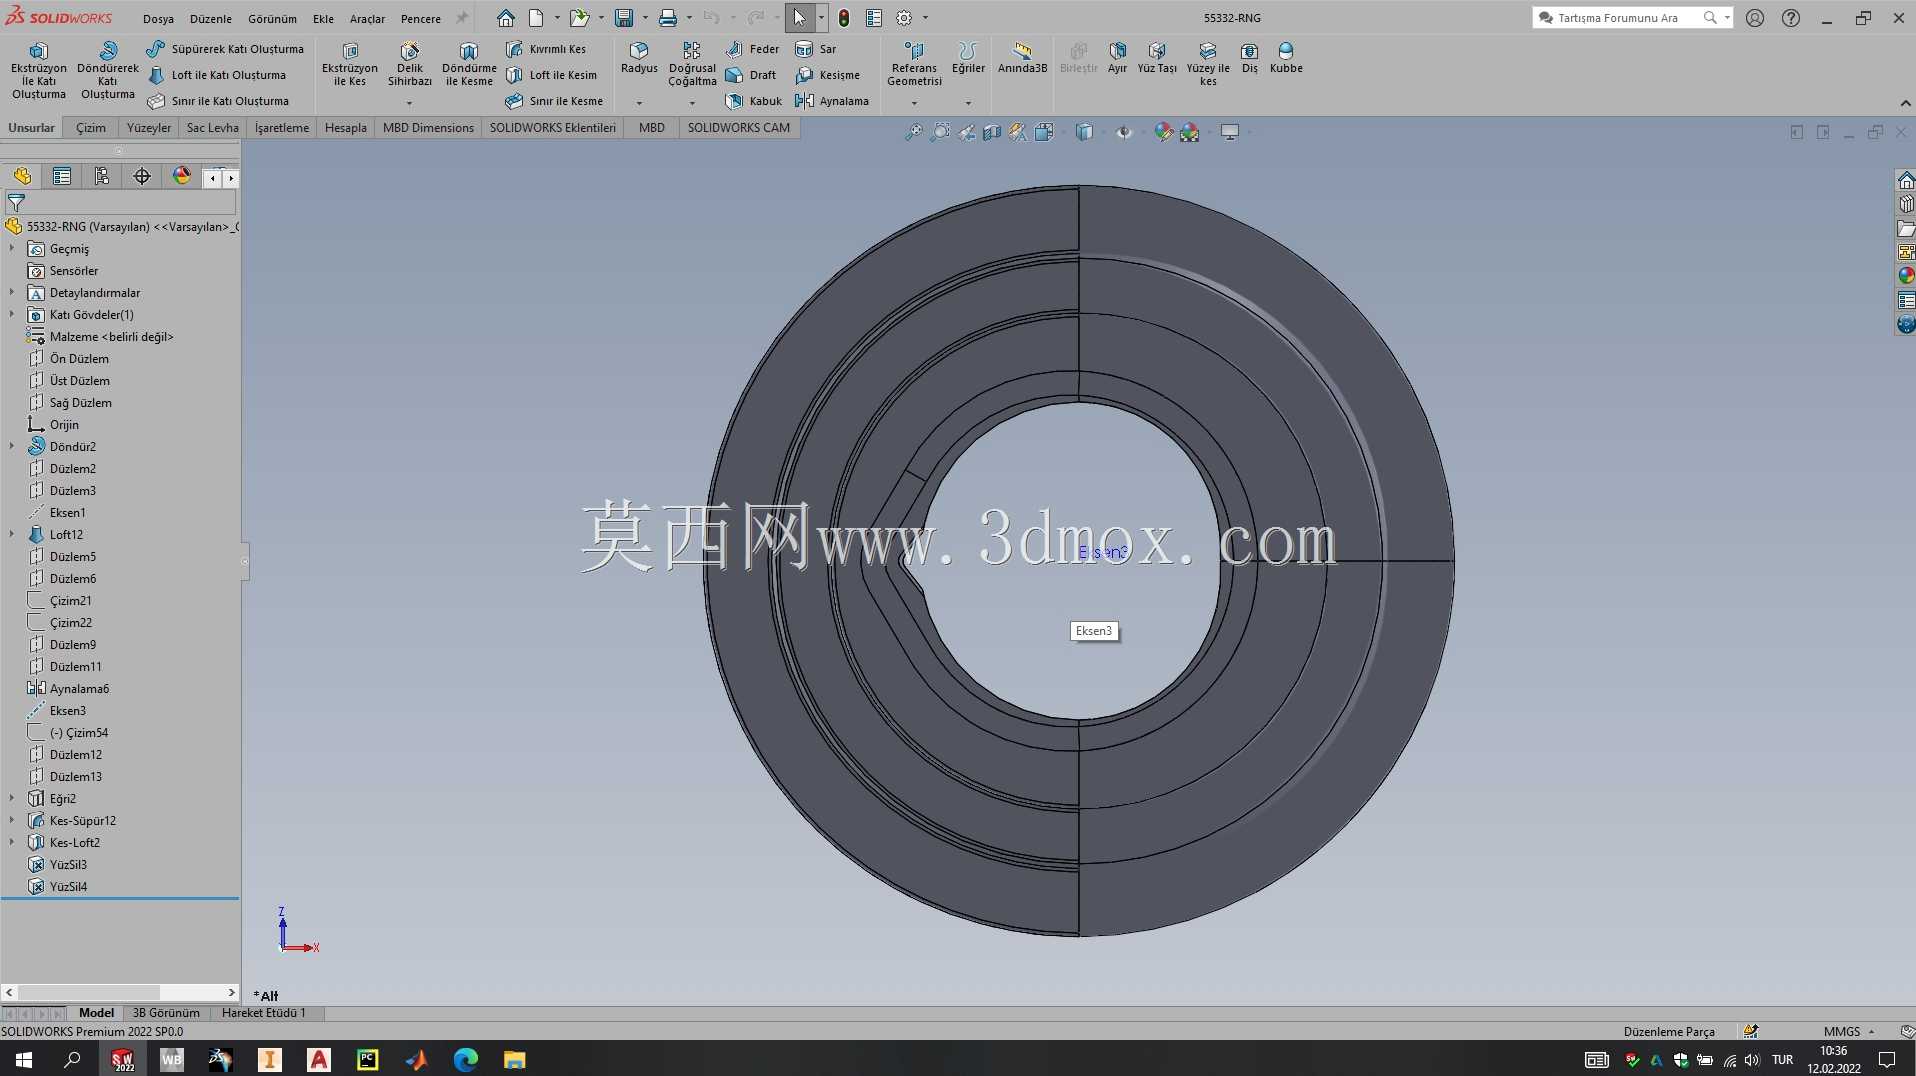Click the Draft tool
1916x1076 pixels.
point(751,75)
